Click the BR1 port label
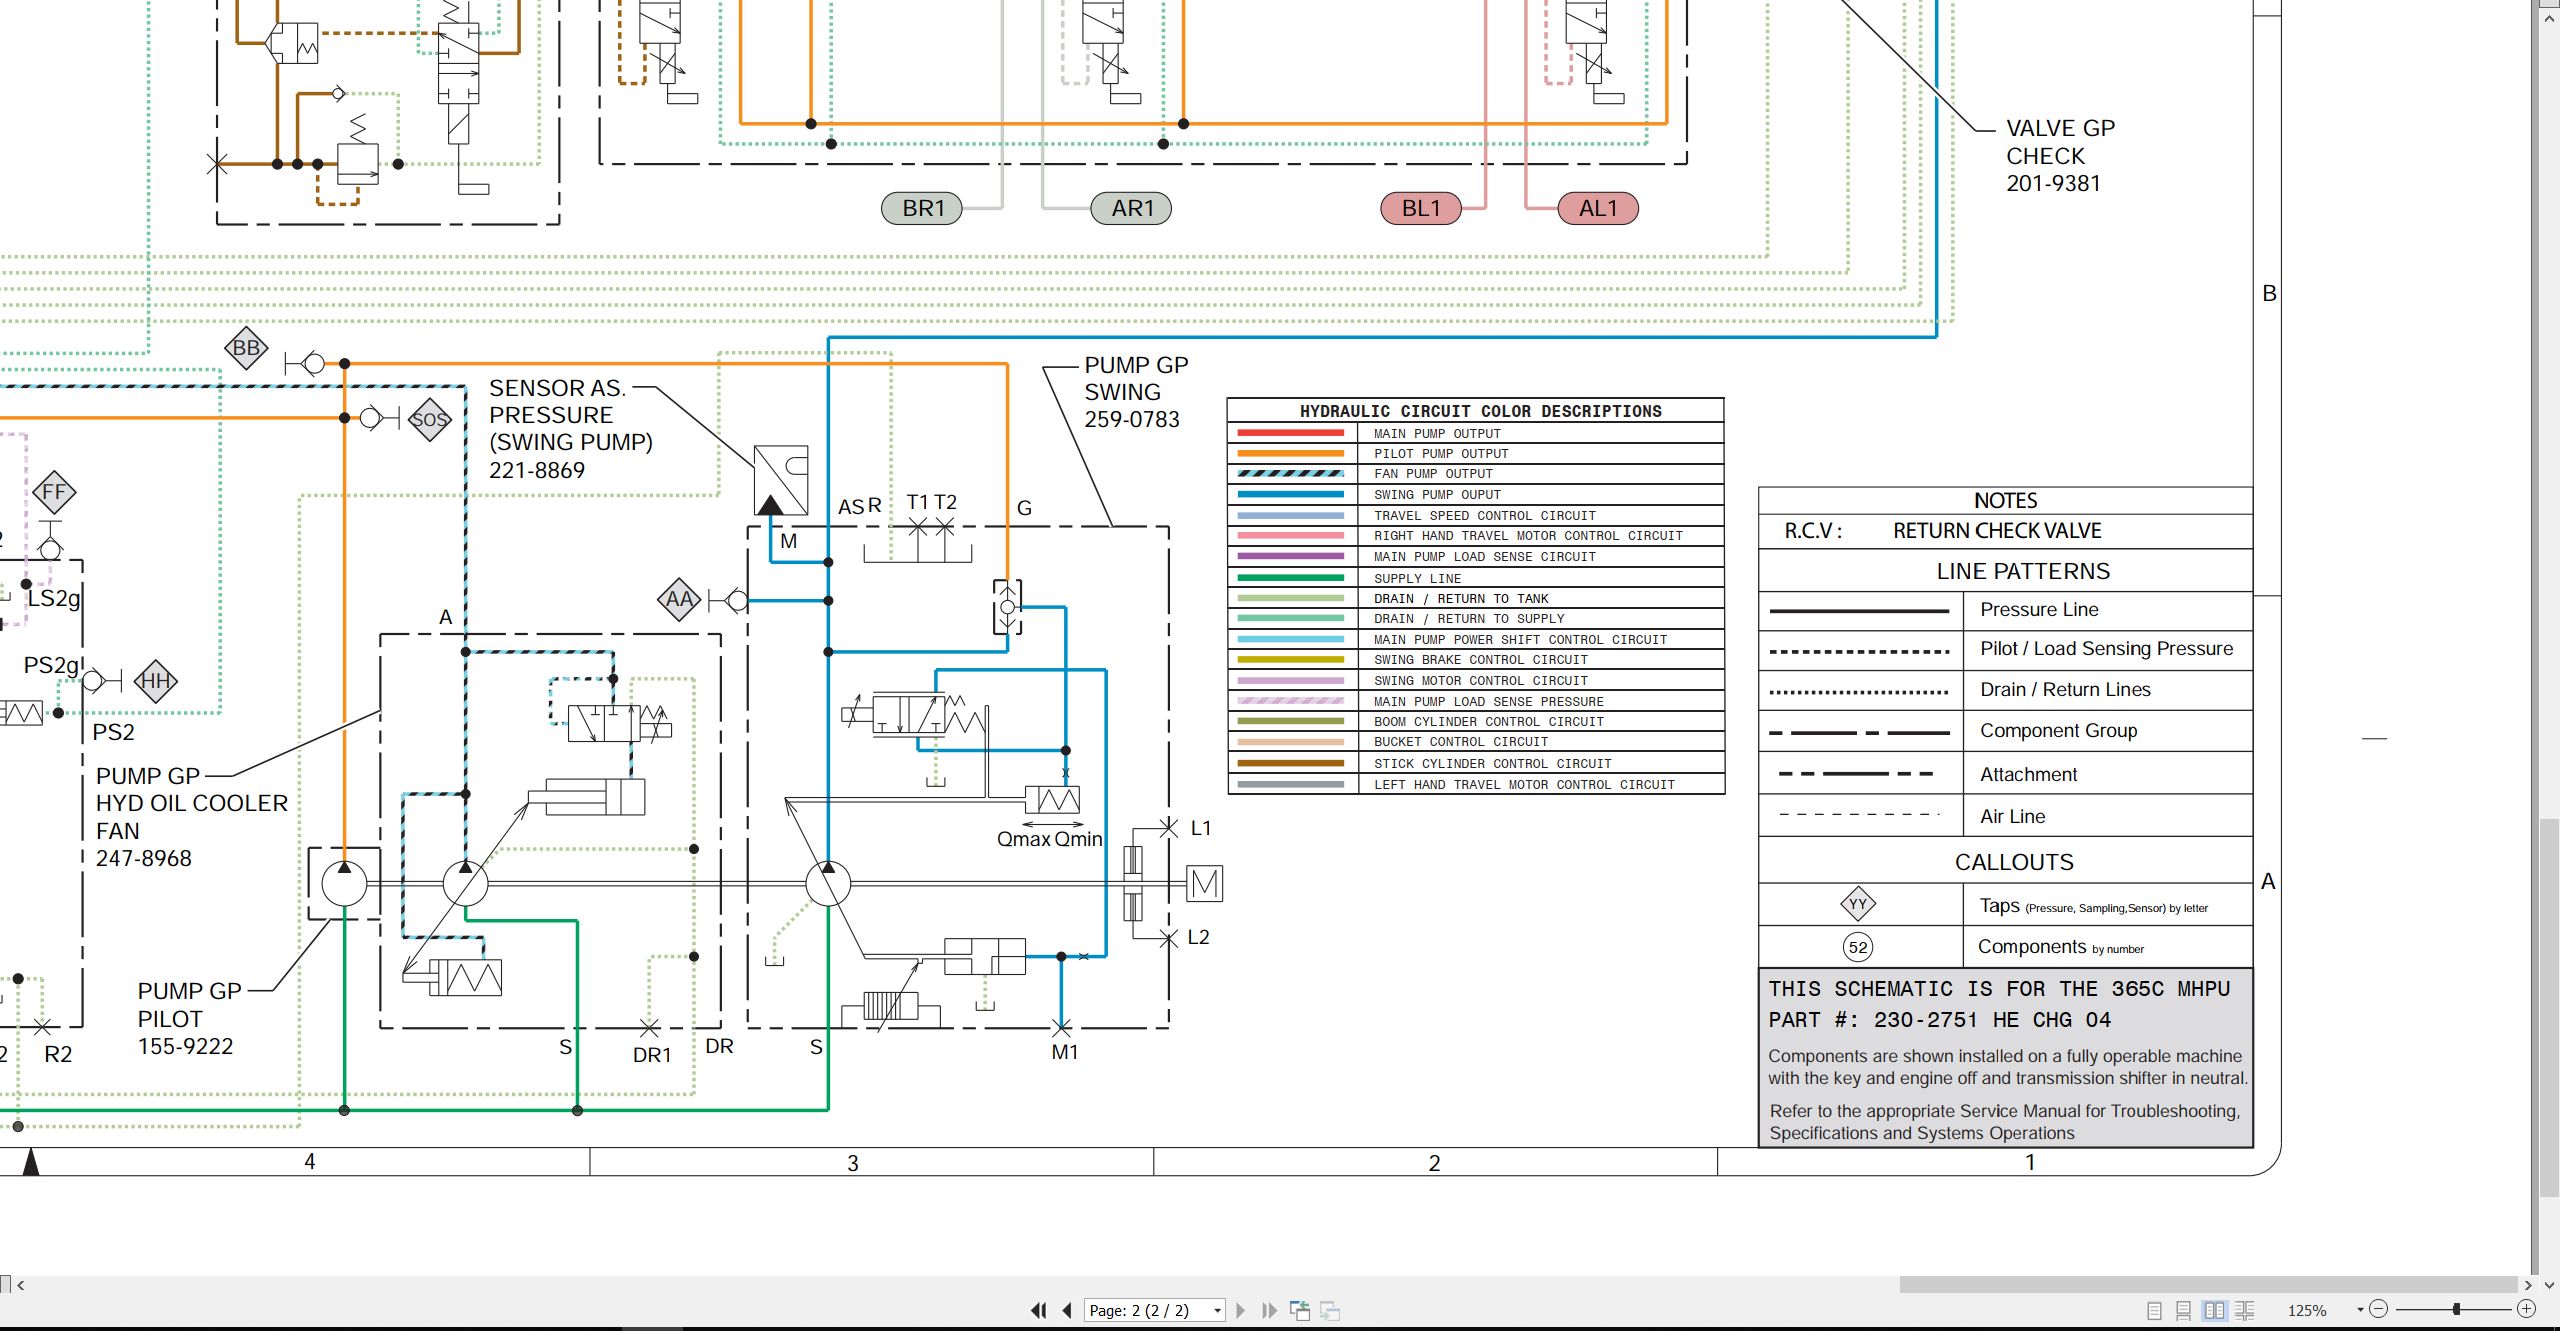The width and height of the screenshot is (2560, 1331). 922,208
